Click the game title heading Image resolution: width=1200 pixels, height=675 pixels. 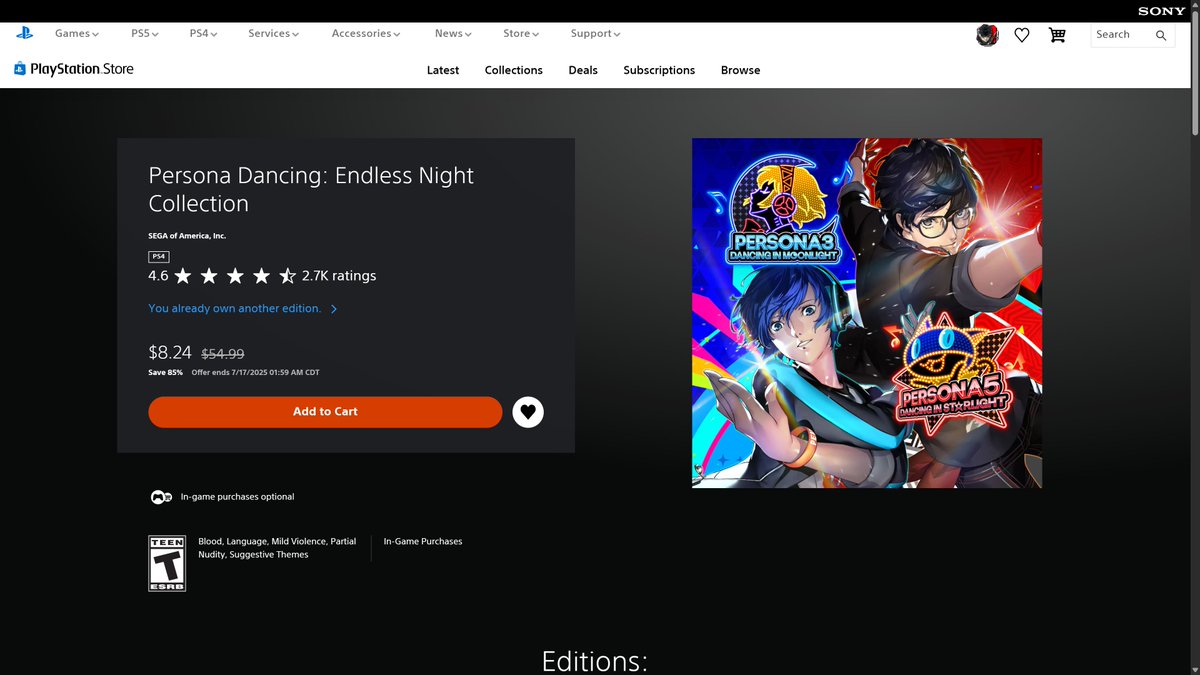pos(311,189)
